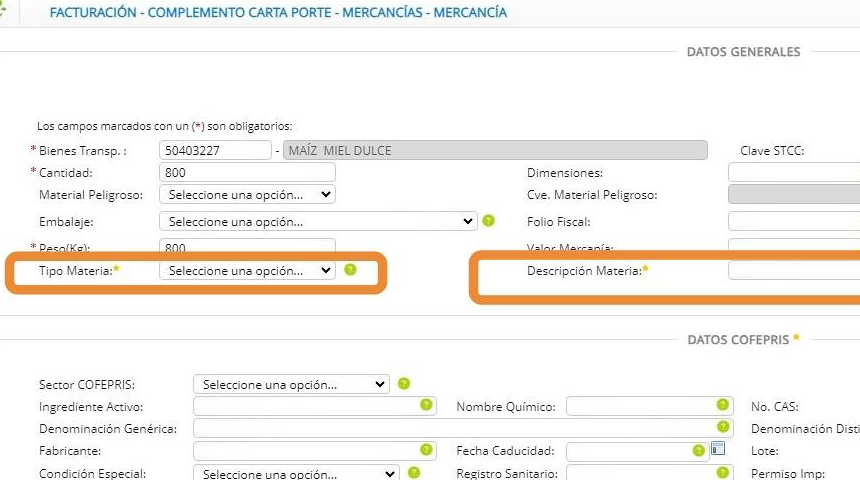Open the Tipo Materia dropdown
The image size is (860, 480).
point(247,271)
